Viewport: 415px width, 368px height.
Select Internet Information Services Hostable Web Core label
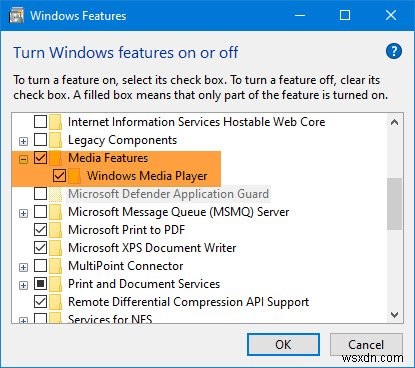(x=197, y=122)
